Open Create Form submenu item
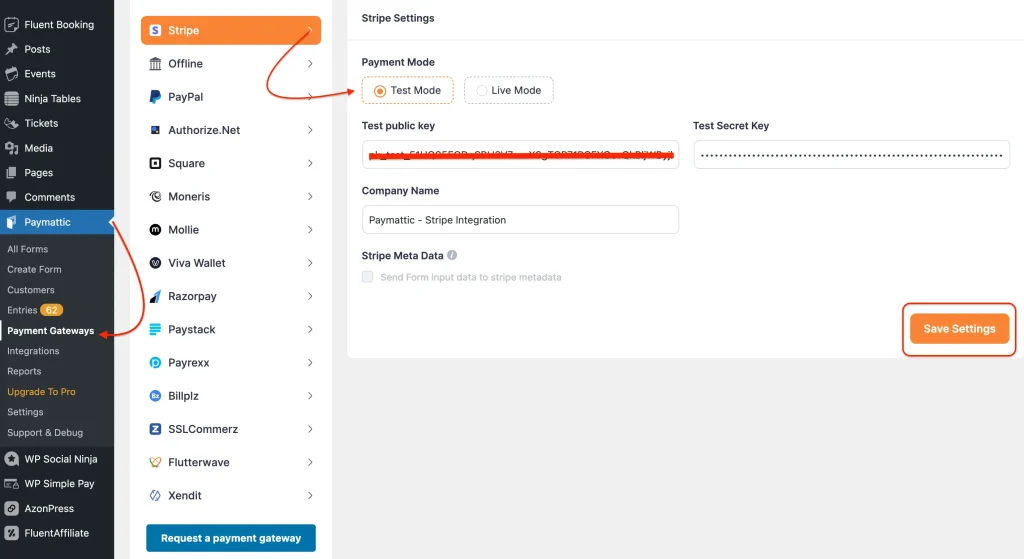1024x559 pixels. tap(34, 269)
